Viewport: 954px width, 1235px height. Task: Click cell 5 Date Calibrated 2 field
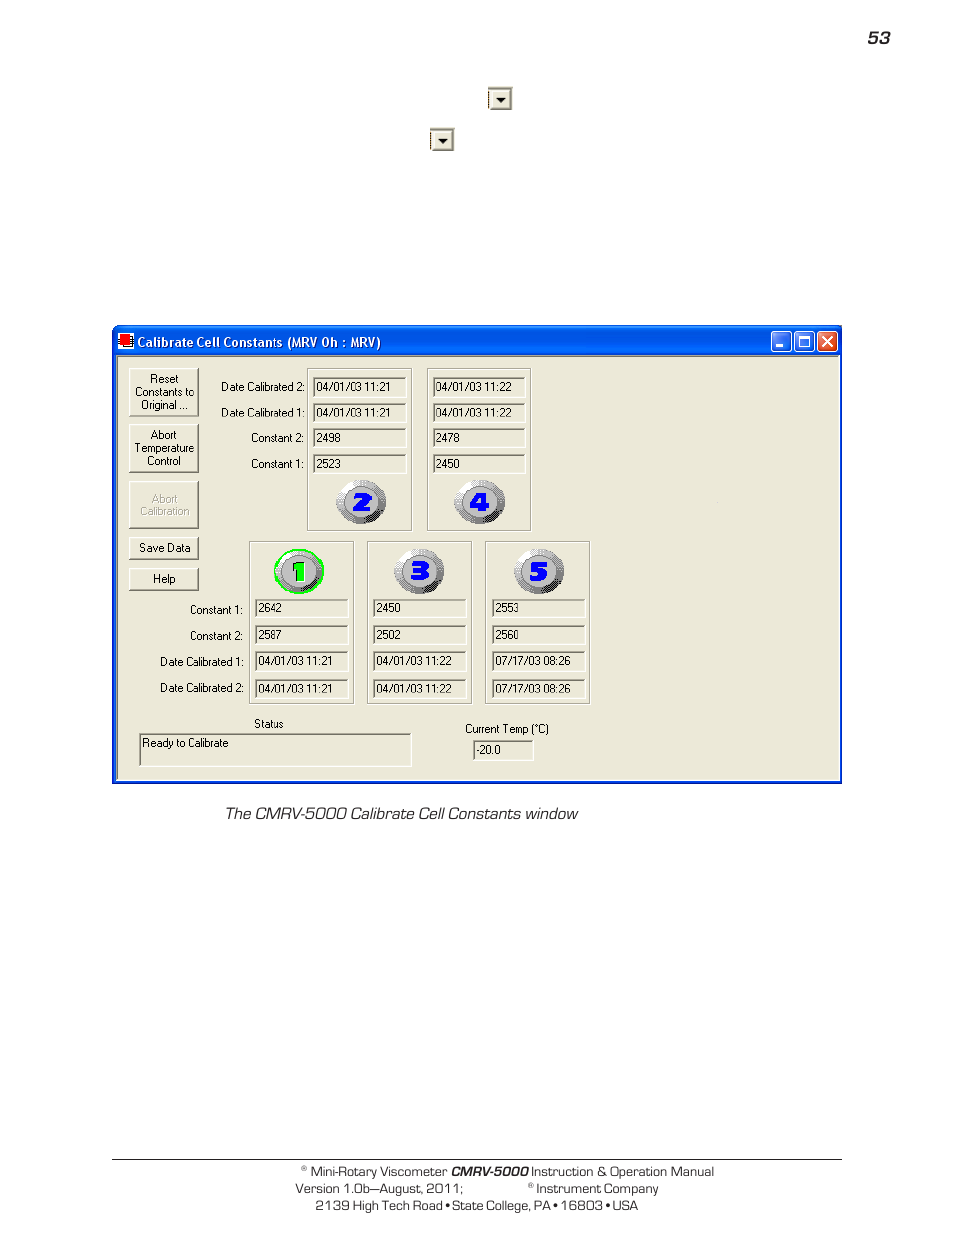539,688
